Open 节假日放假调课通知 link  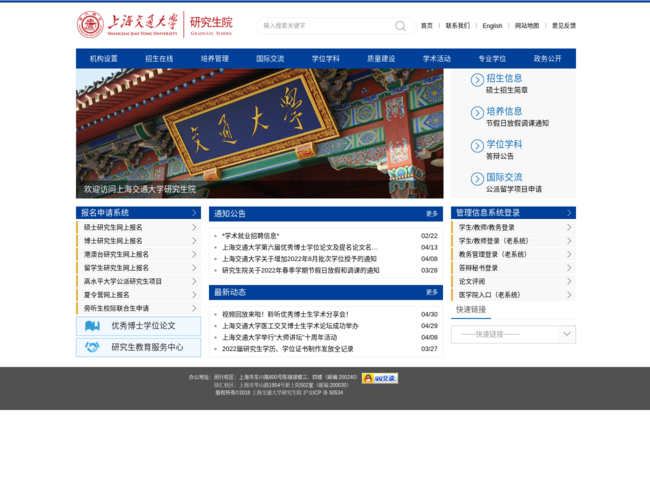pos(517,123)
